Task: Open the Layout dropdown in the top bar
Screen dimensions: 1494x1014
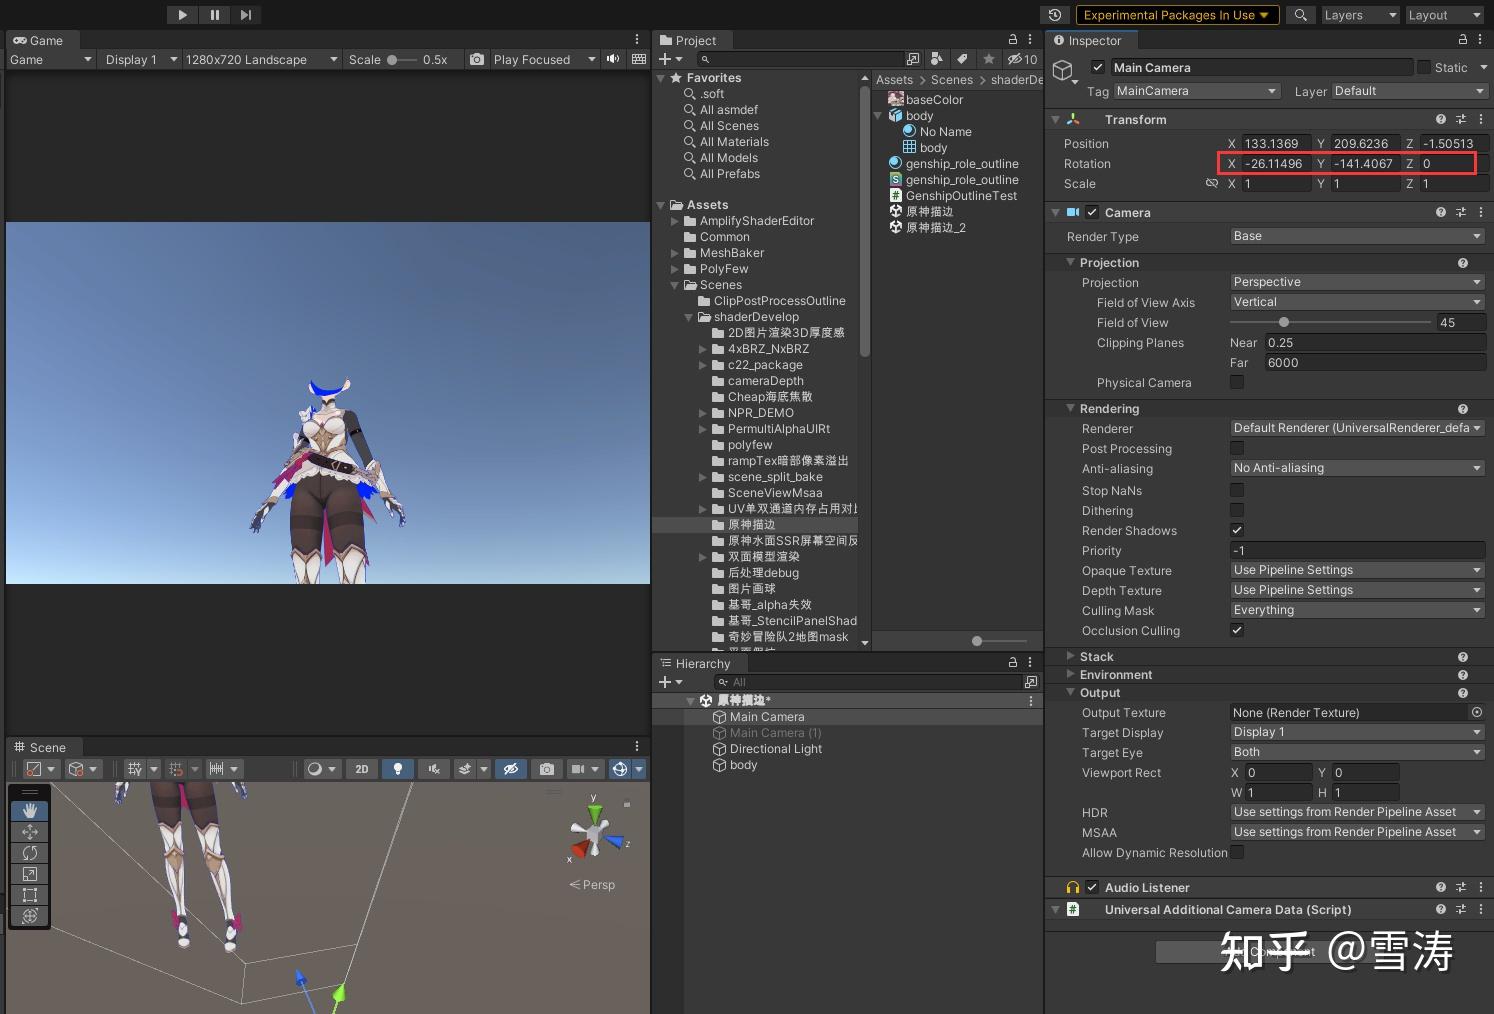Action: [1445, 14]
